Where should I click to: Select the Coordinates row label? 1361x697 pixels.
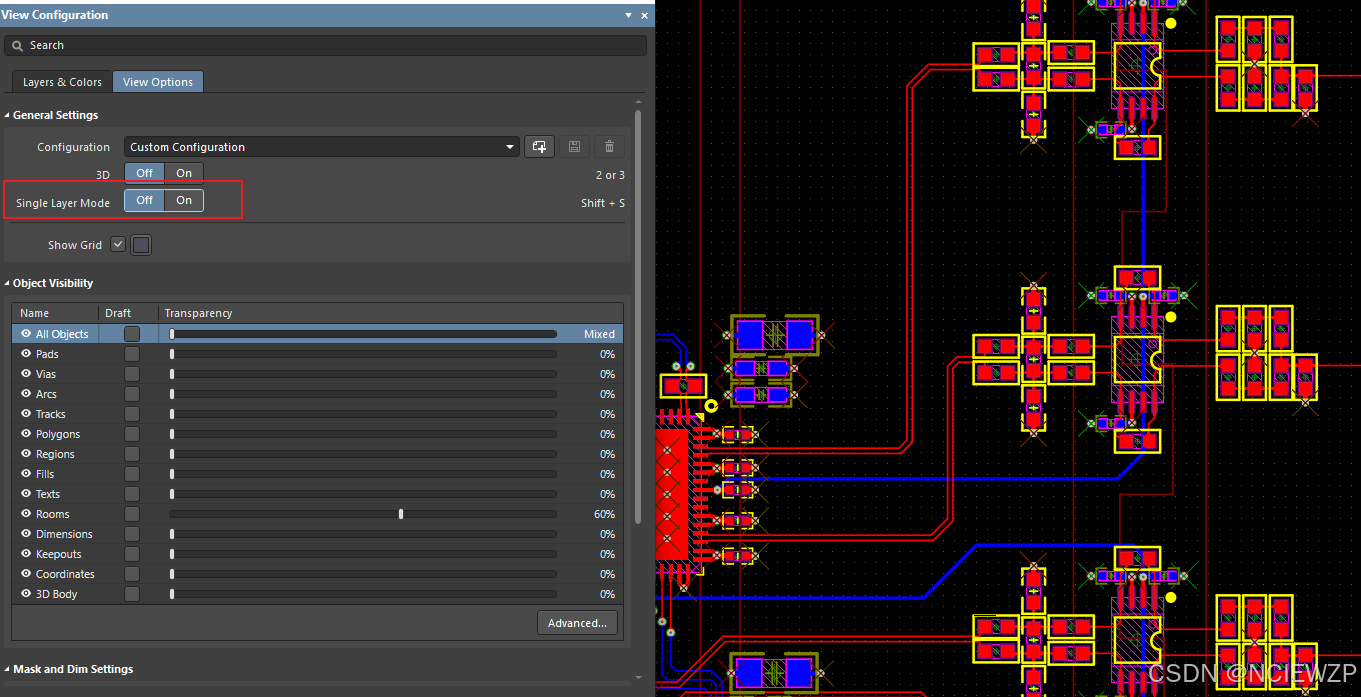65,574
